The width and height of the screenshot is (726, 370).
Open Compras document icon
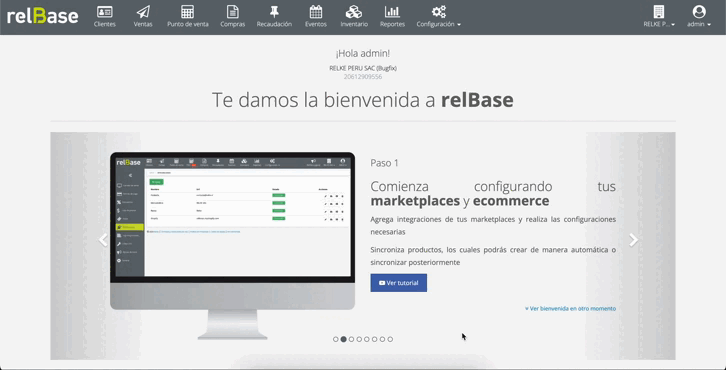click(x=232, y=12)
